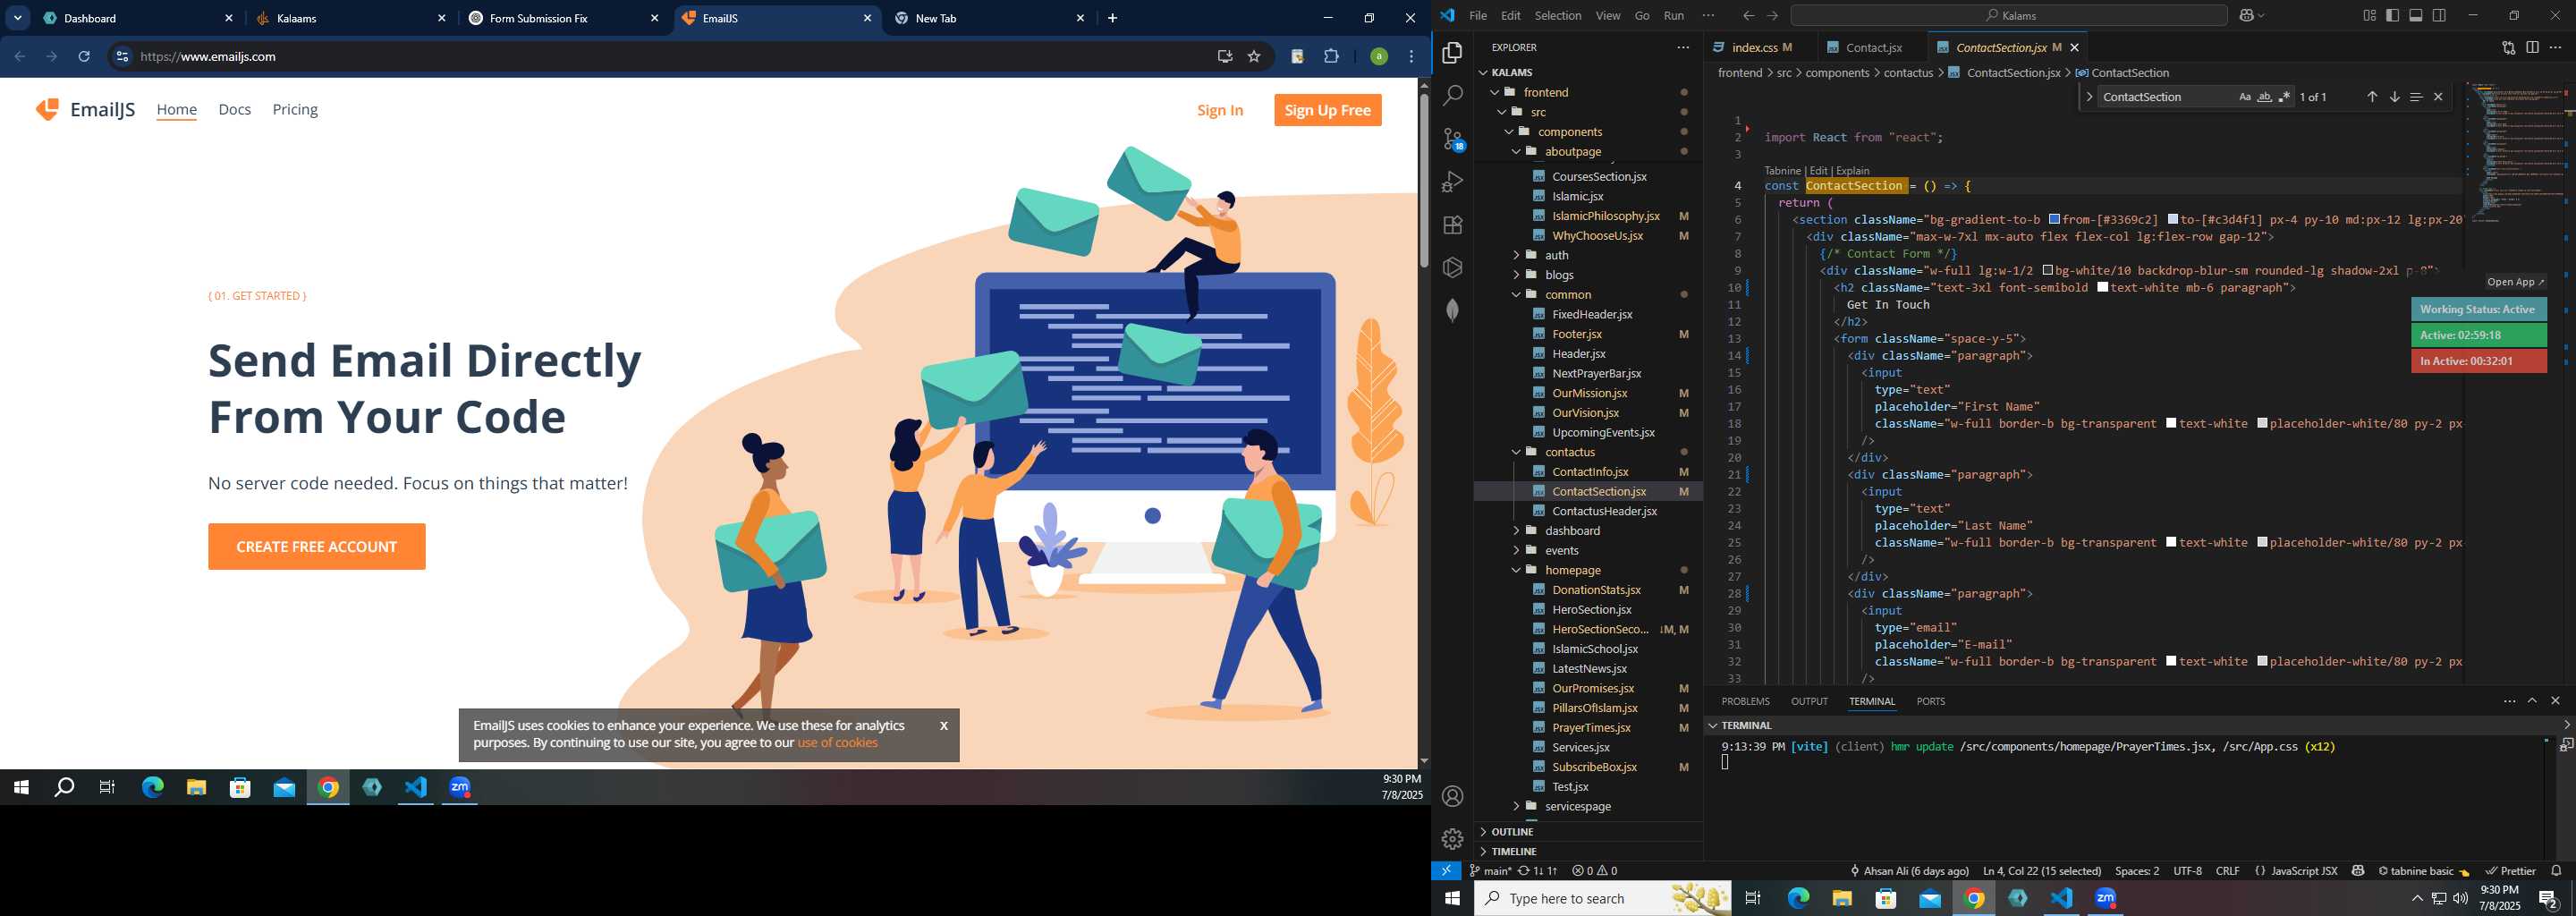
Task: Go to next match arrow in find widget
Action: 2394,97
